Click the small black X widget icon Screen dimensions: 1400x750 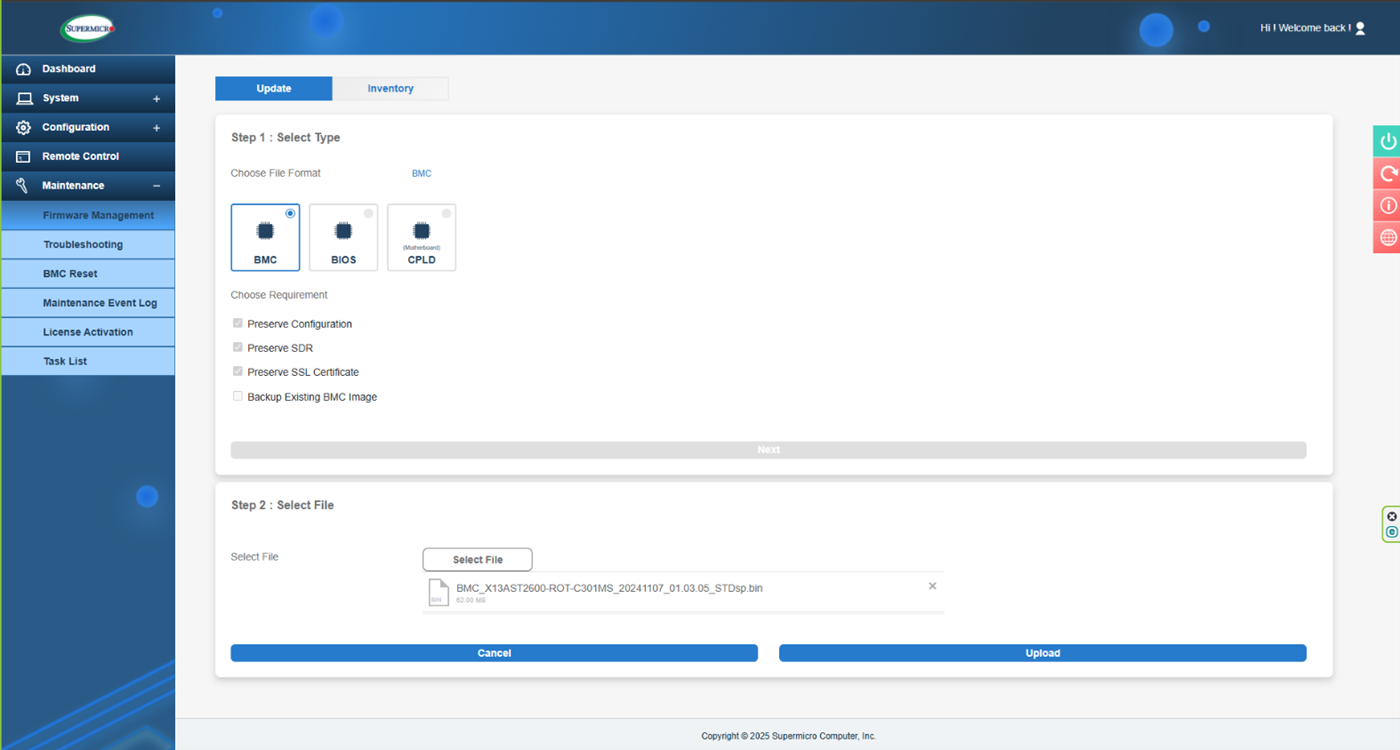click(x=1392, y=517)
